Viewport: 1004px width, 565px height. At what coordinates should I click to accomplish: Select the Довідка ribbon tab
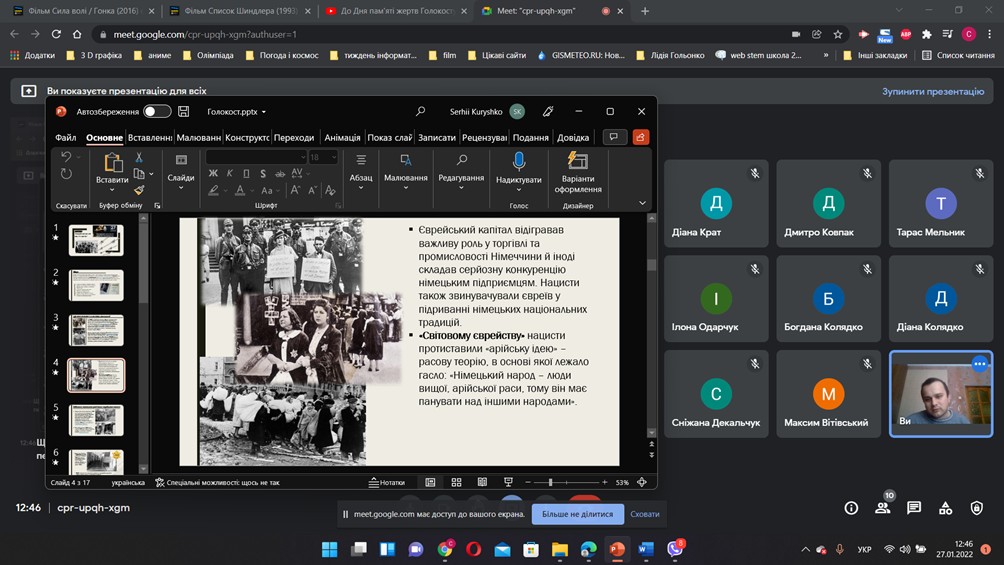pyautogui.click(x=572, y=138)
